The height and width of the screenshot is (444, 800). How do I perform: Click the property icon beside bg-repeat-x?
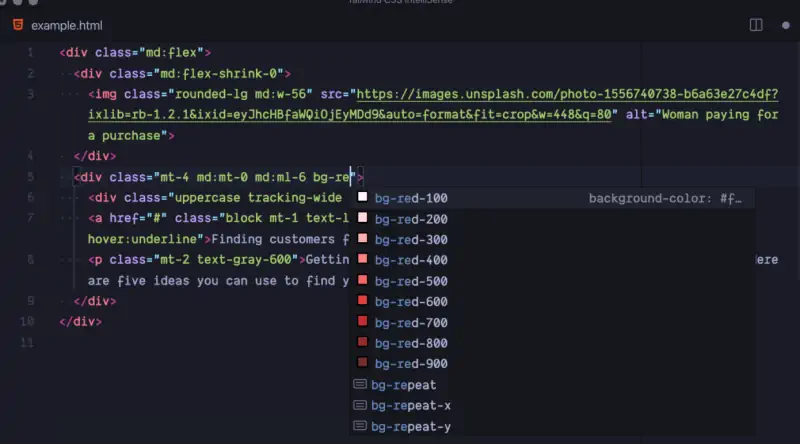click(x=360, y=405)
